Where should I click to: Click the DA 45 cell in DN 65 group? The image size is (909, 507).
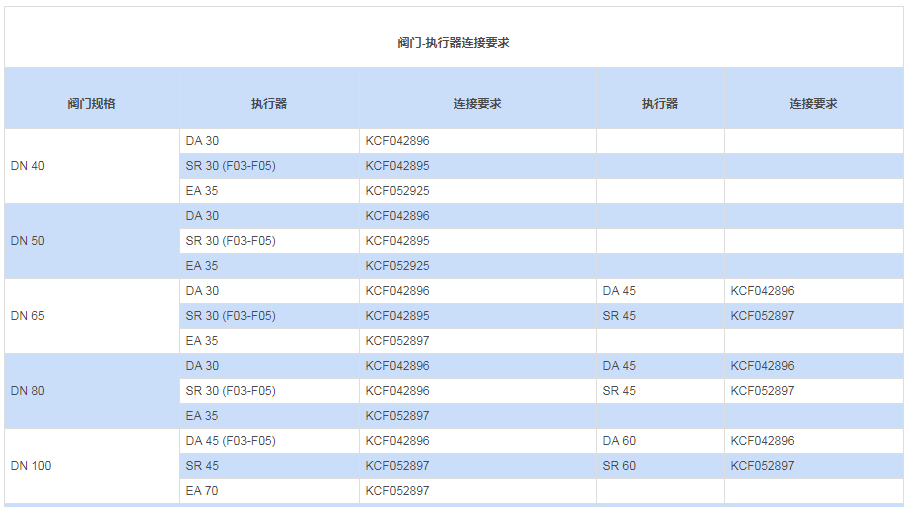coord(619,291)
